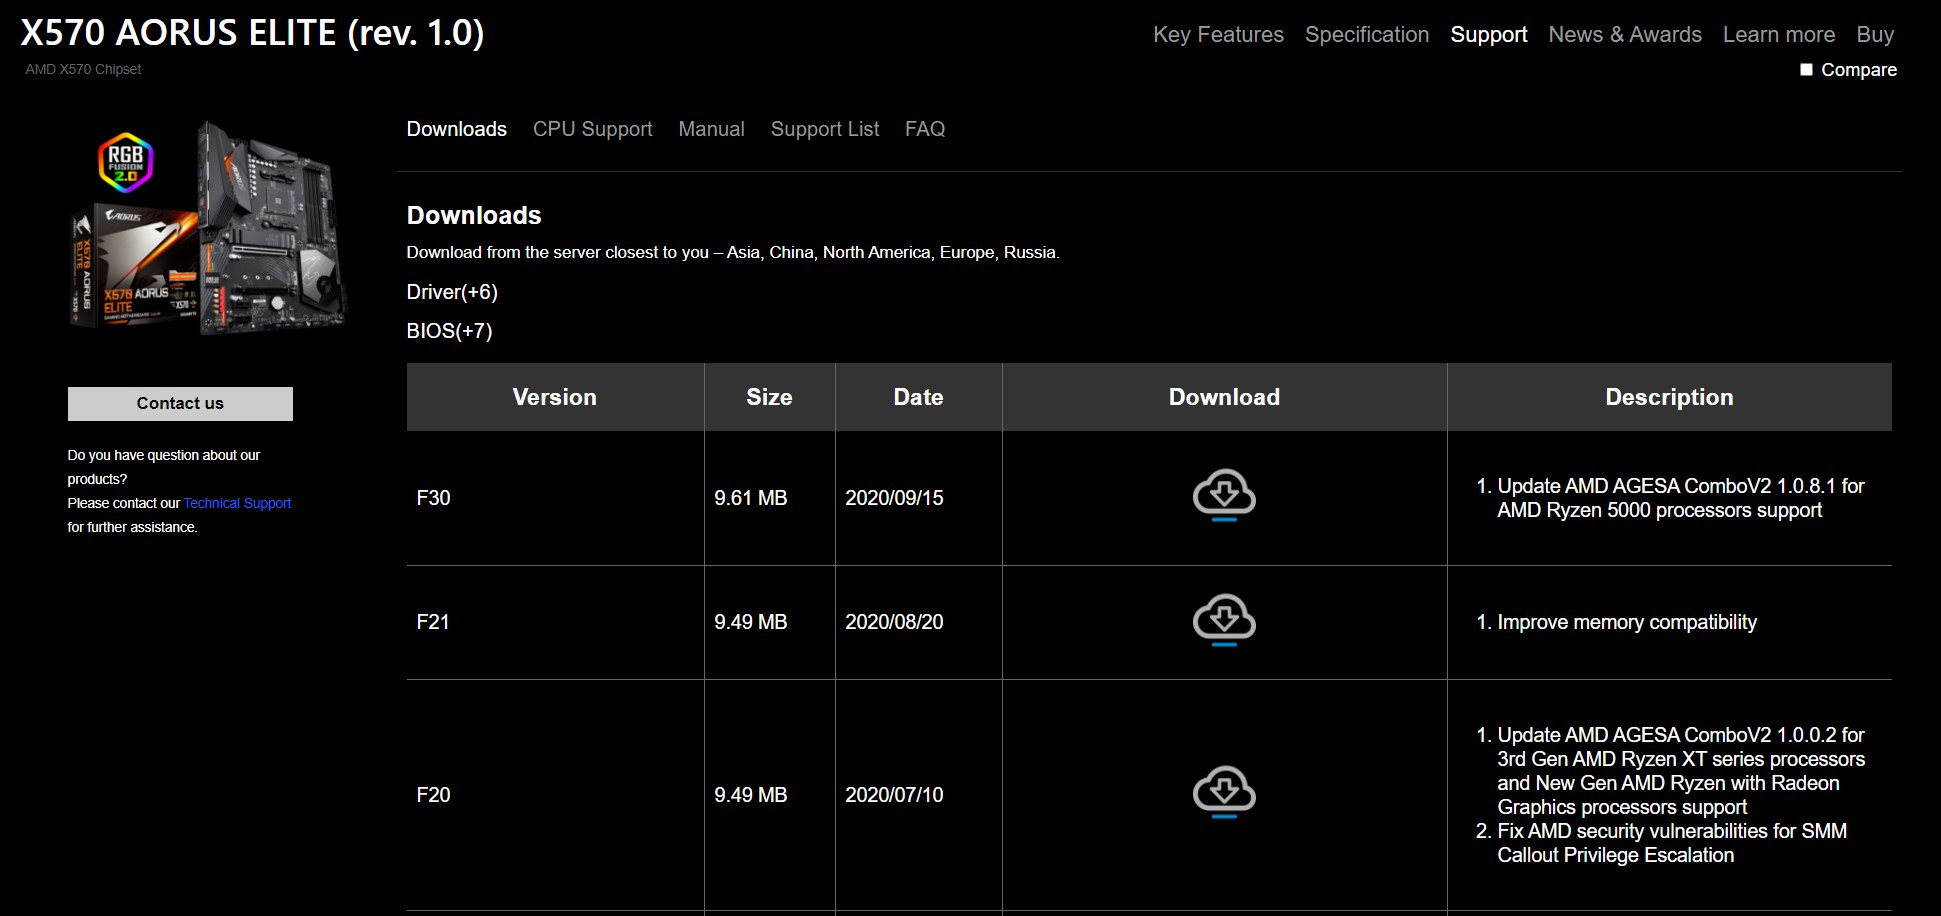Download BIOS version F20

(x=1224, y=792)
